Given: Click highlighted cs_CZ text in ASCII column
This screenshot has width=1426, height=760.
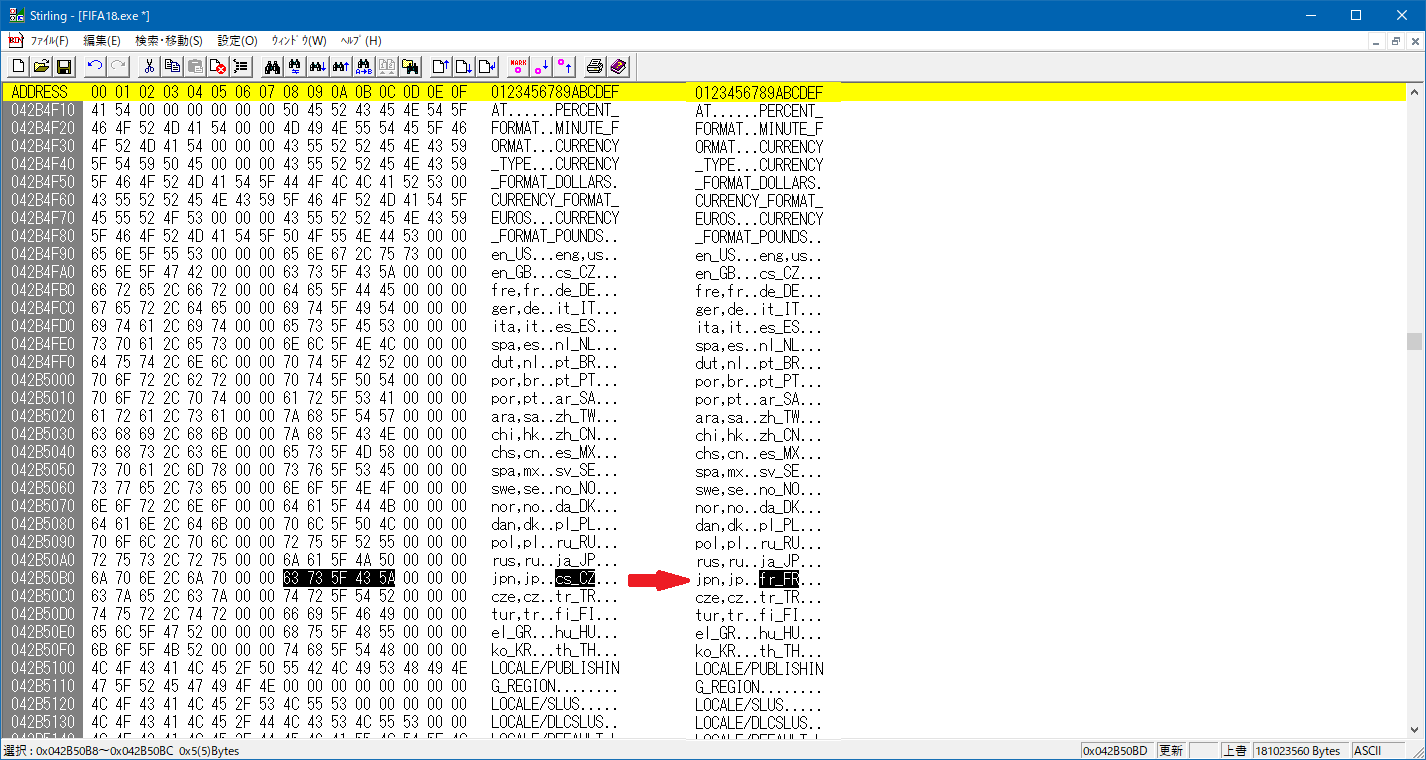Looking at the screenshot, I should tap(575, 578).
